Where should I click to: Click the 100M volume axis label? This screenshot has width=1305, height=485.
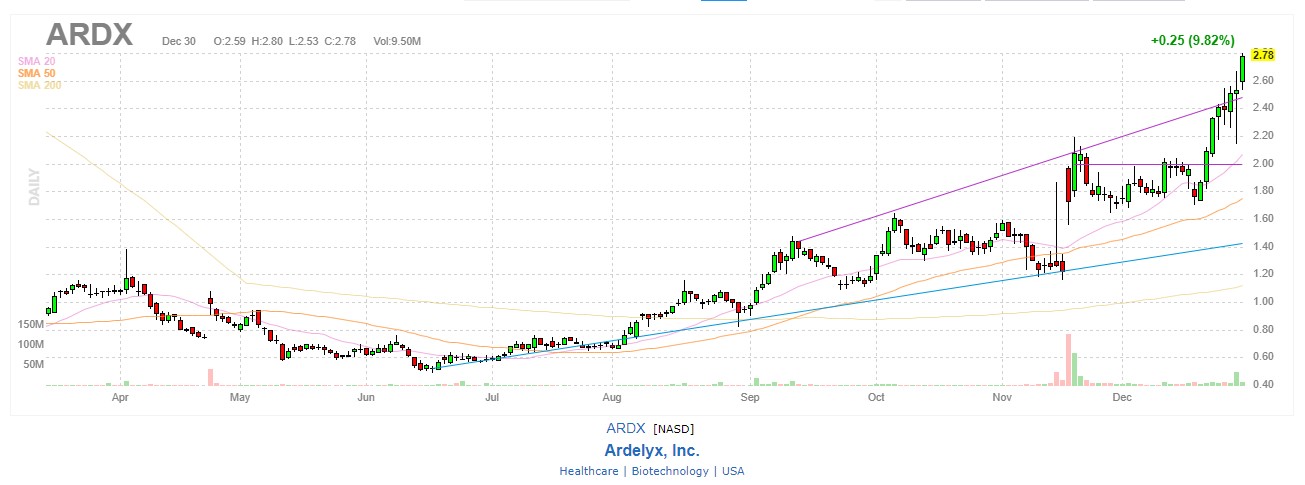(x=30, y=344)
